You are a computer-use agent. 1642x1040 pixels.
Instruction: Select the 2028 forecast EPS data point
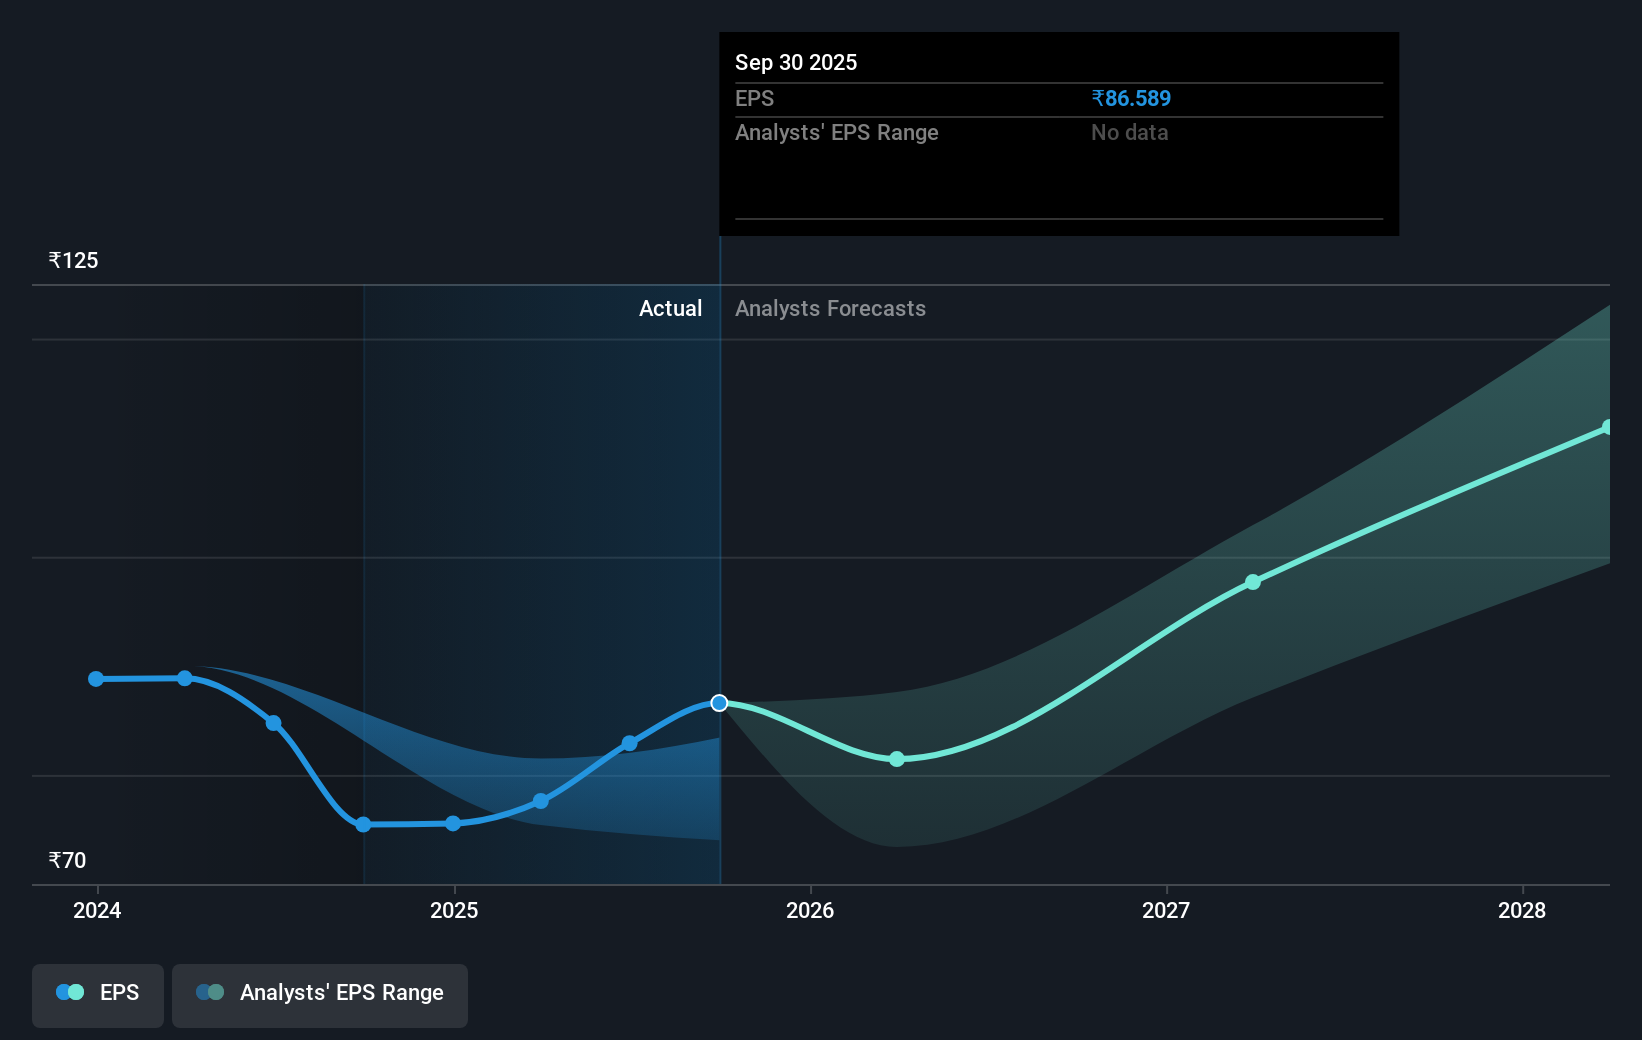[x=1608, y=427]
